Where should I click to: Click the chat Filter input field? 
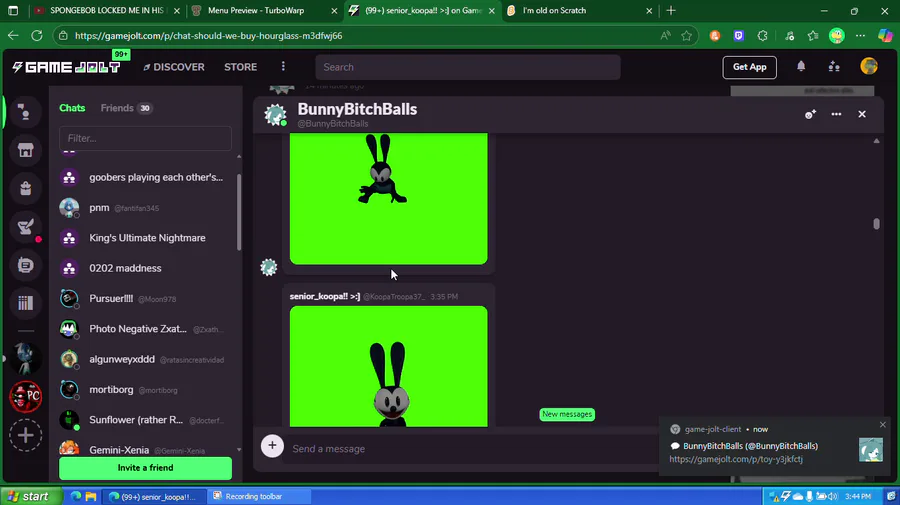pyautogui.click(x=145, y=138)
